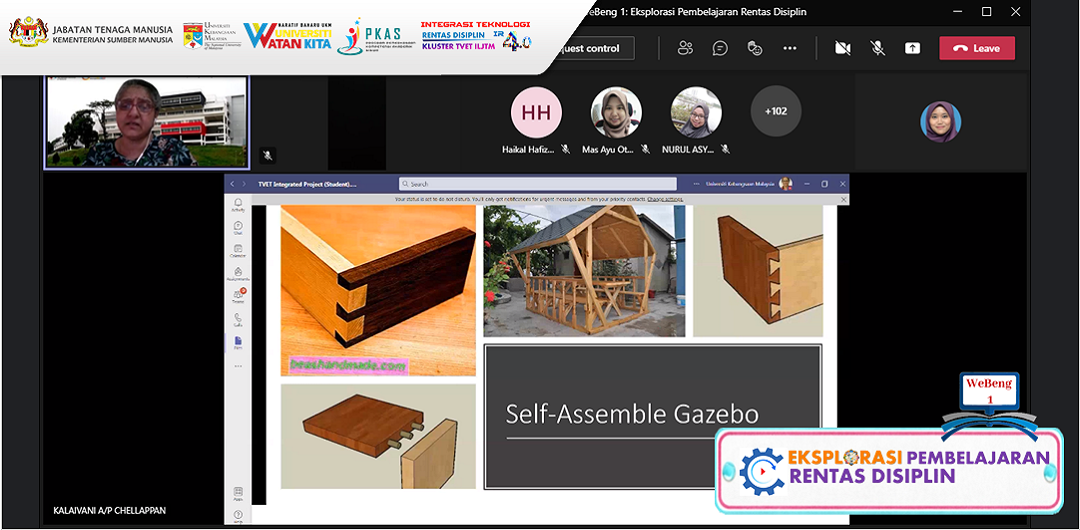Open the meeting chat conversation
Screen dimensions: 1080x530
pos(720,48)
